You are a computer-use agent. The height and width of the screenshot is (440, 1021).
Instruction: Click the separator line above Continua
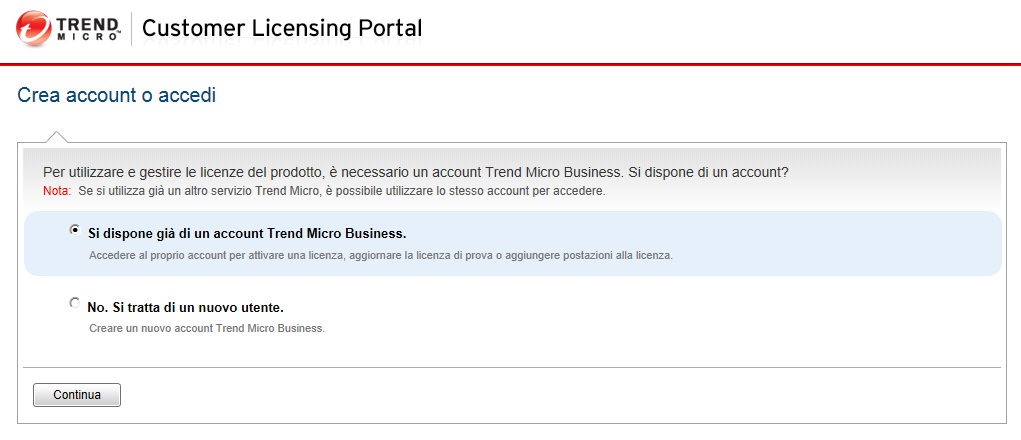click(x=510, y=367)
